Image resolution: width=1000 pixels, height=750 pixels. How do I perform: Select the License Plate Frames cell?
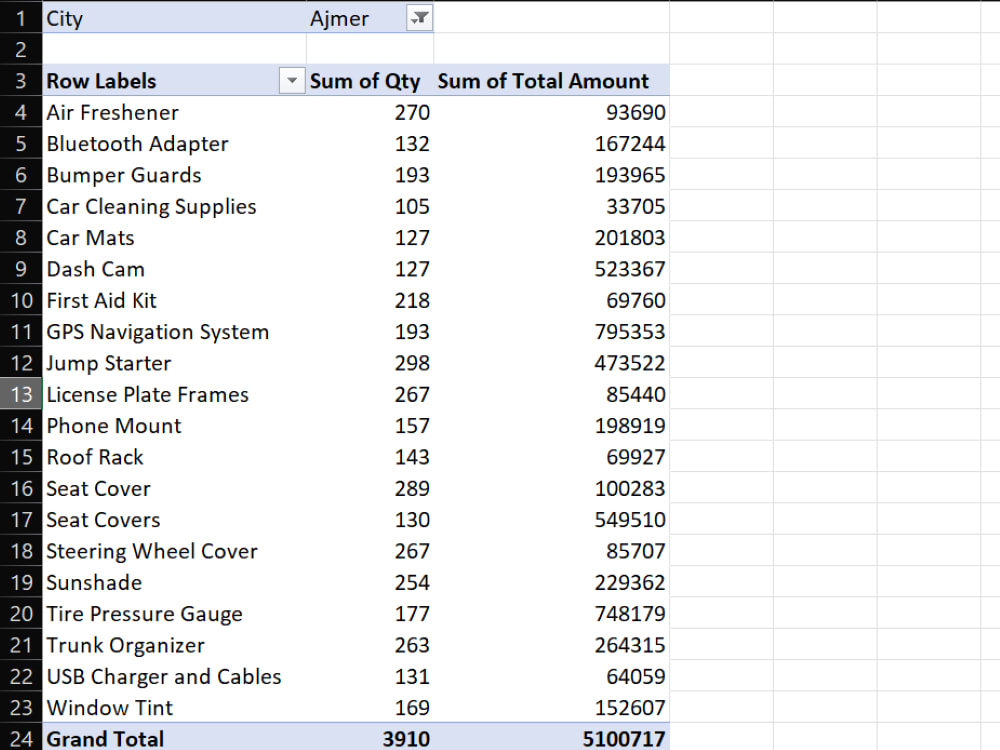(174, 394)
